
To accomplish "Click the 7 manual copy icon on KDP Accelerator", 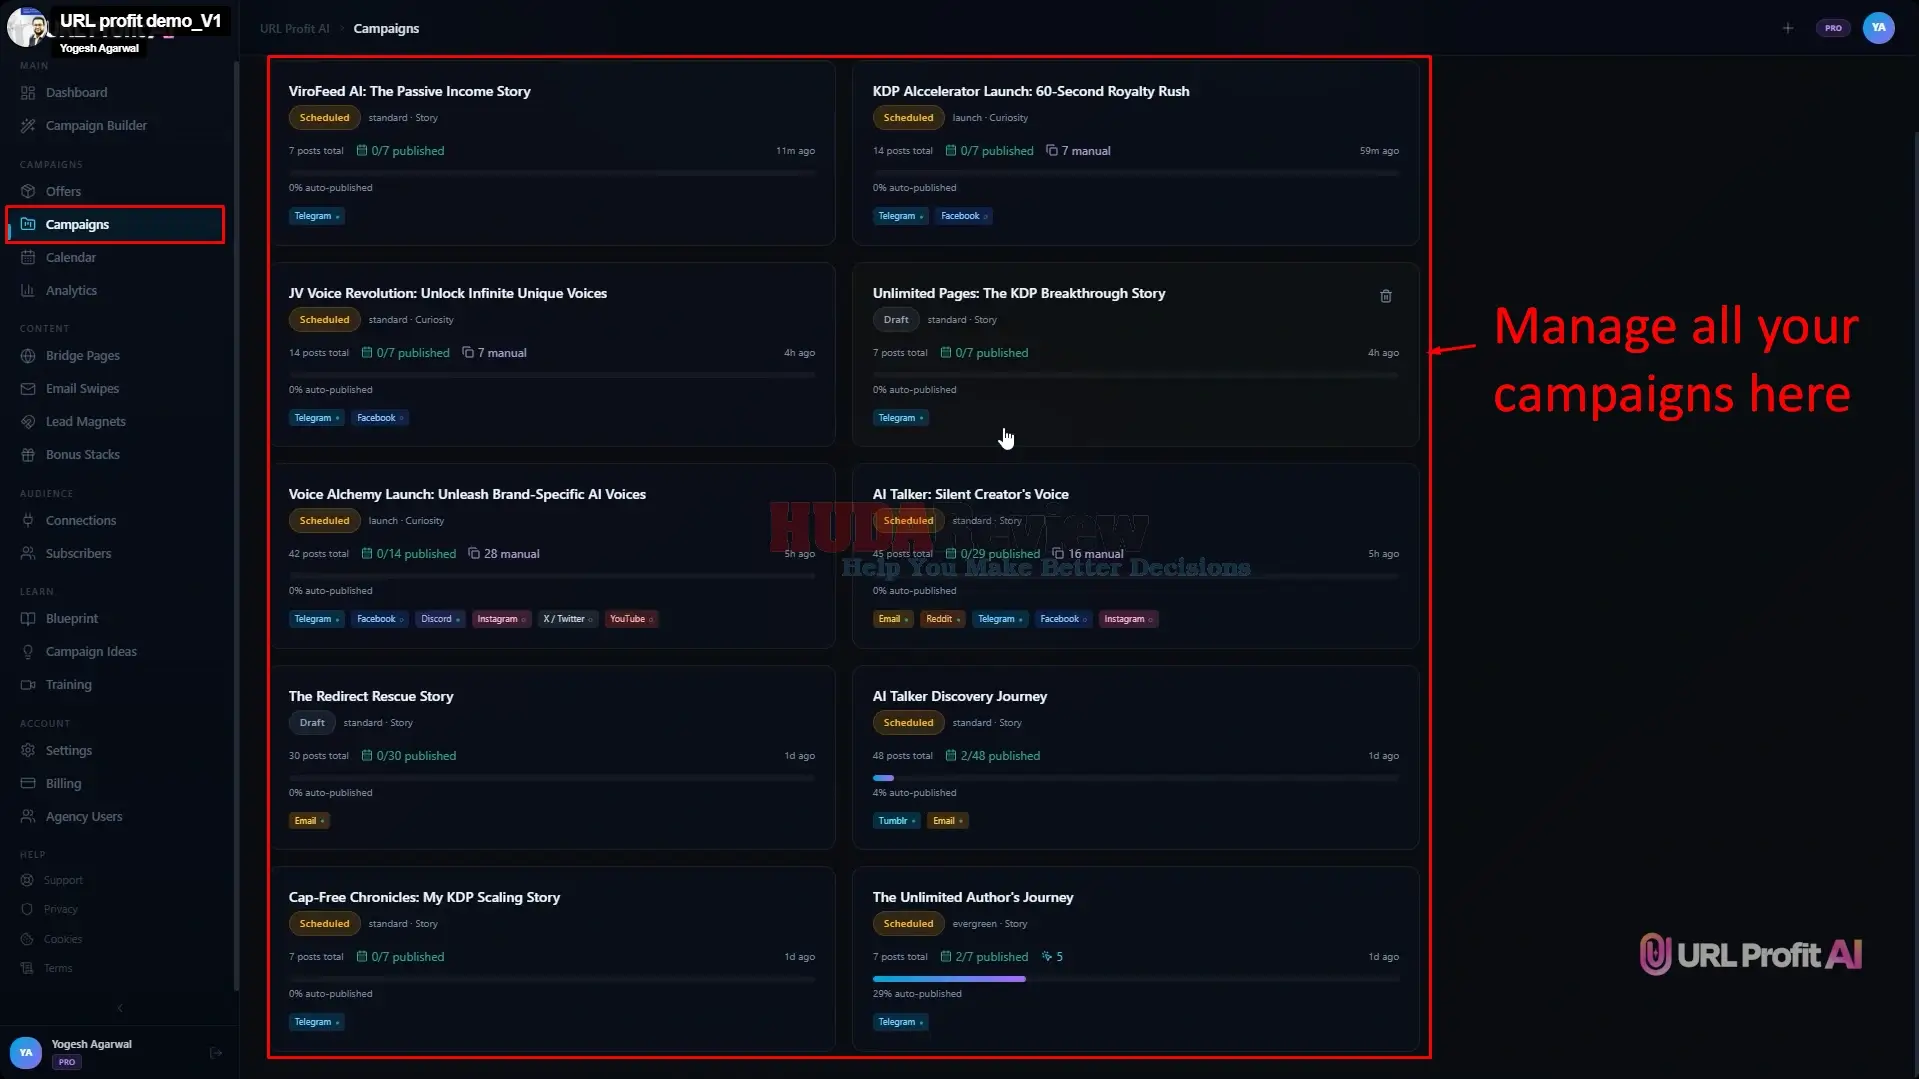I will tap(1052, 151).
